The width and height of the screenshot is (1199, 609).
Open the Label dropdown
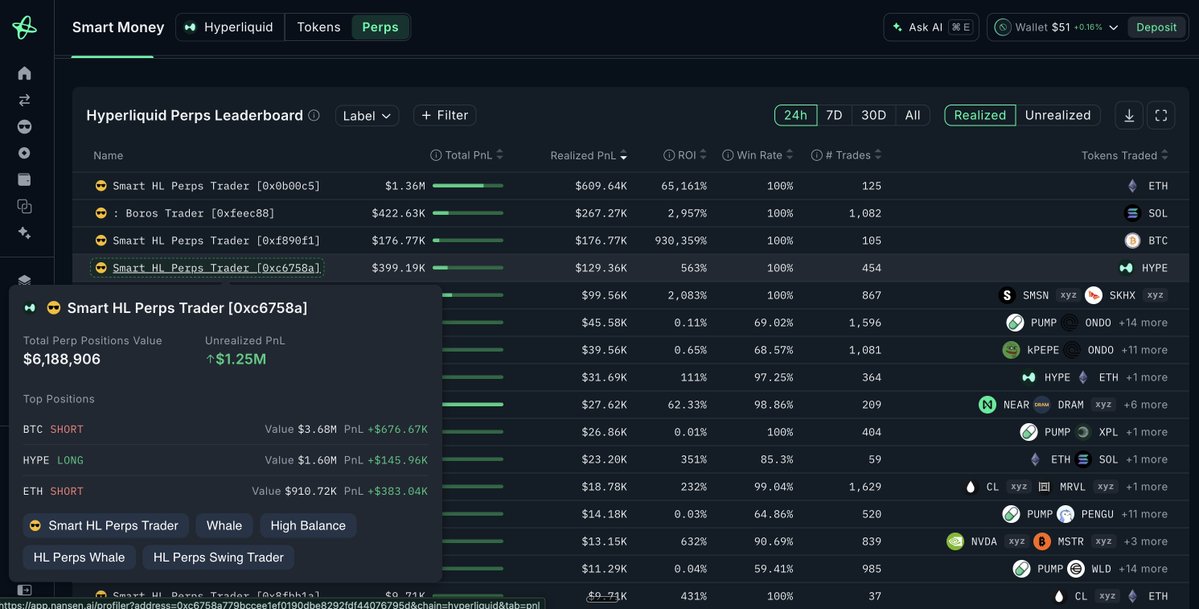[367, 116]
